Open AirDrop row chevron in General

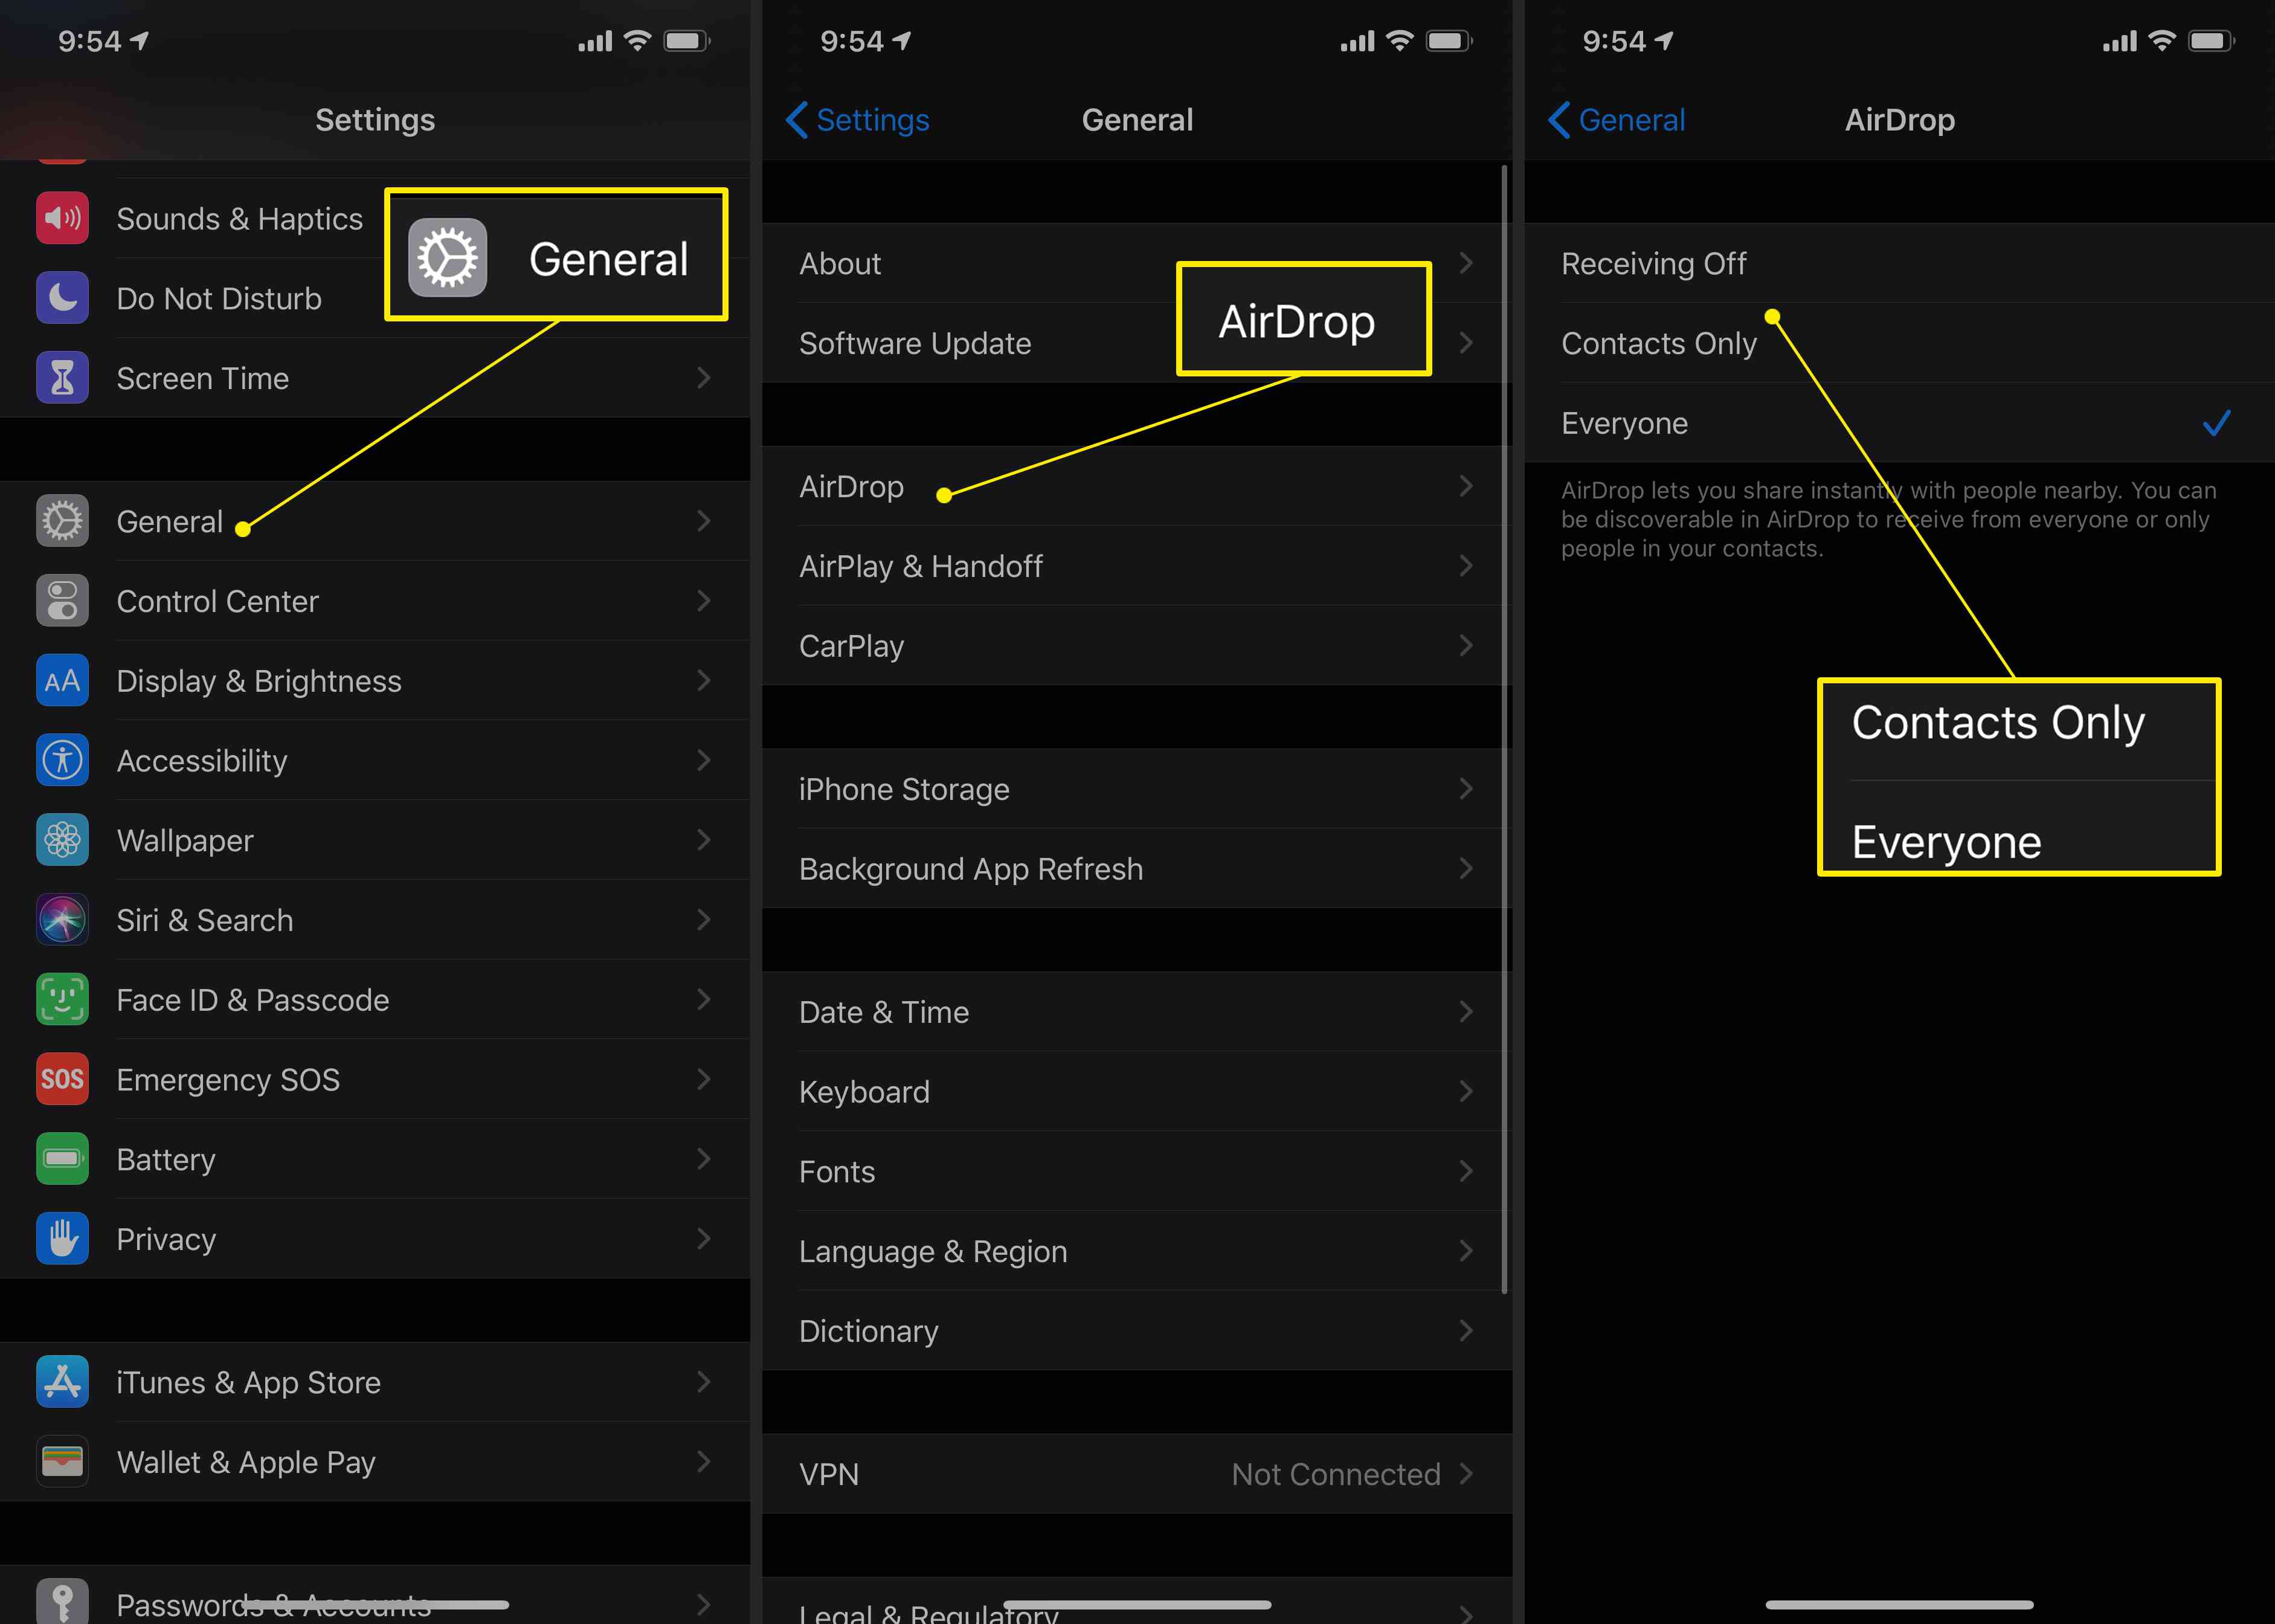point(1466,486)
